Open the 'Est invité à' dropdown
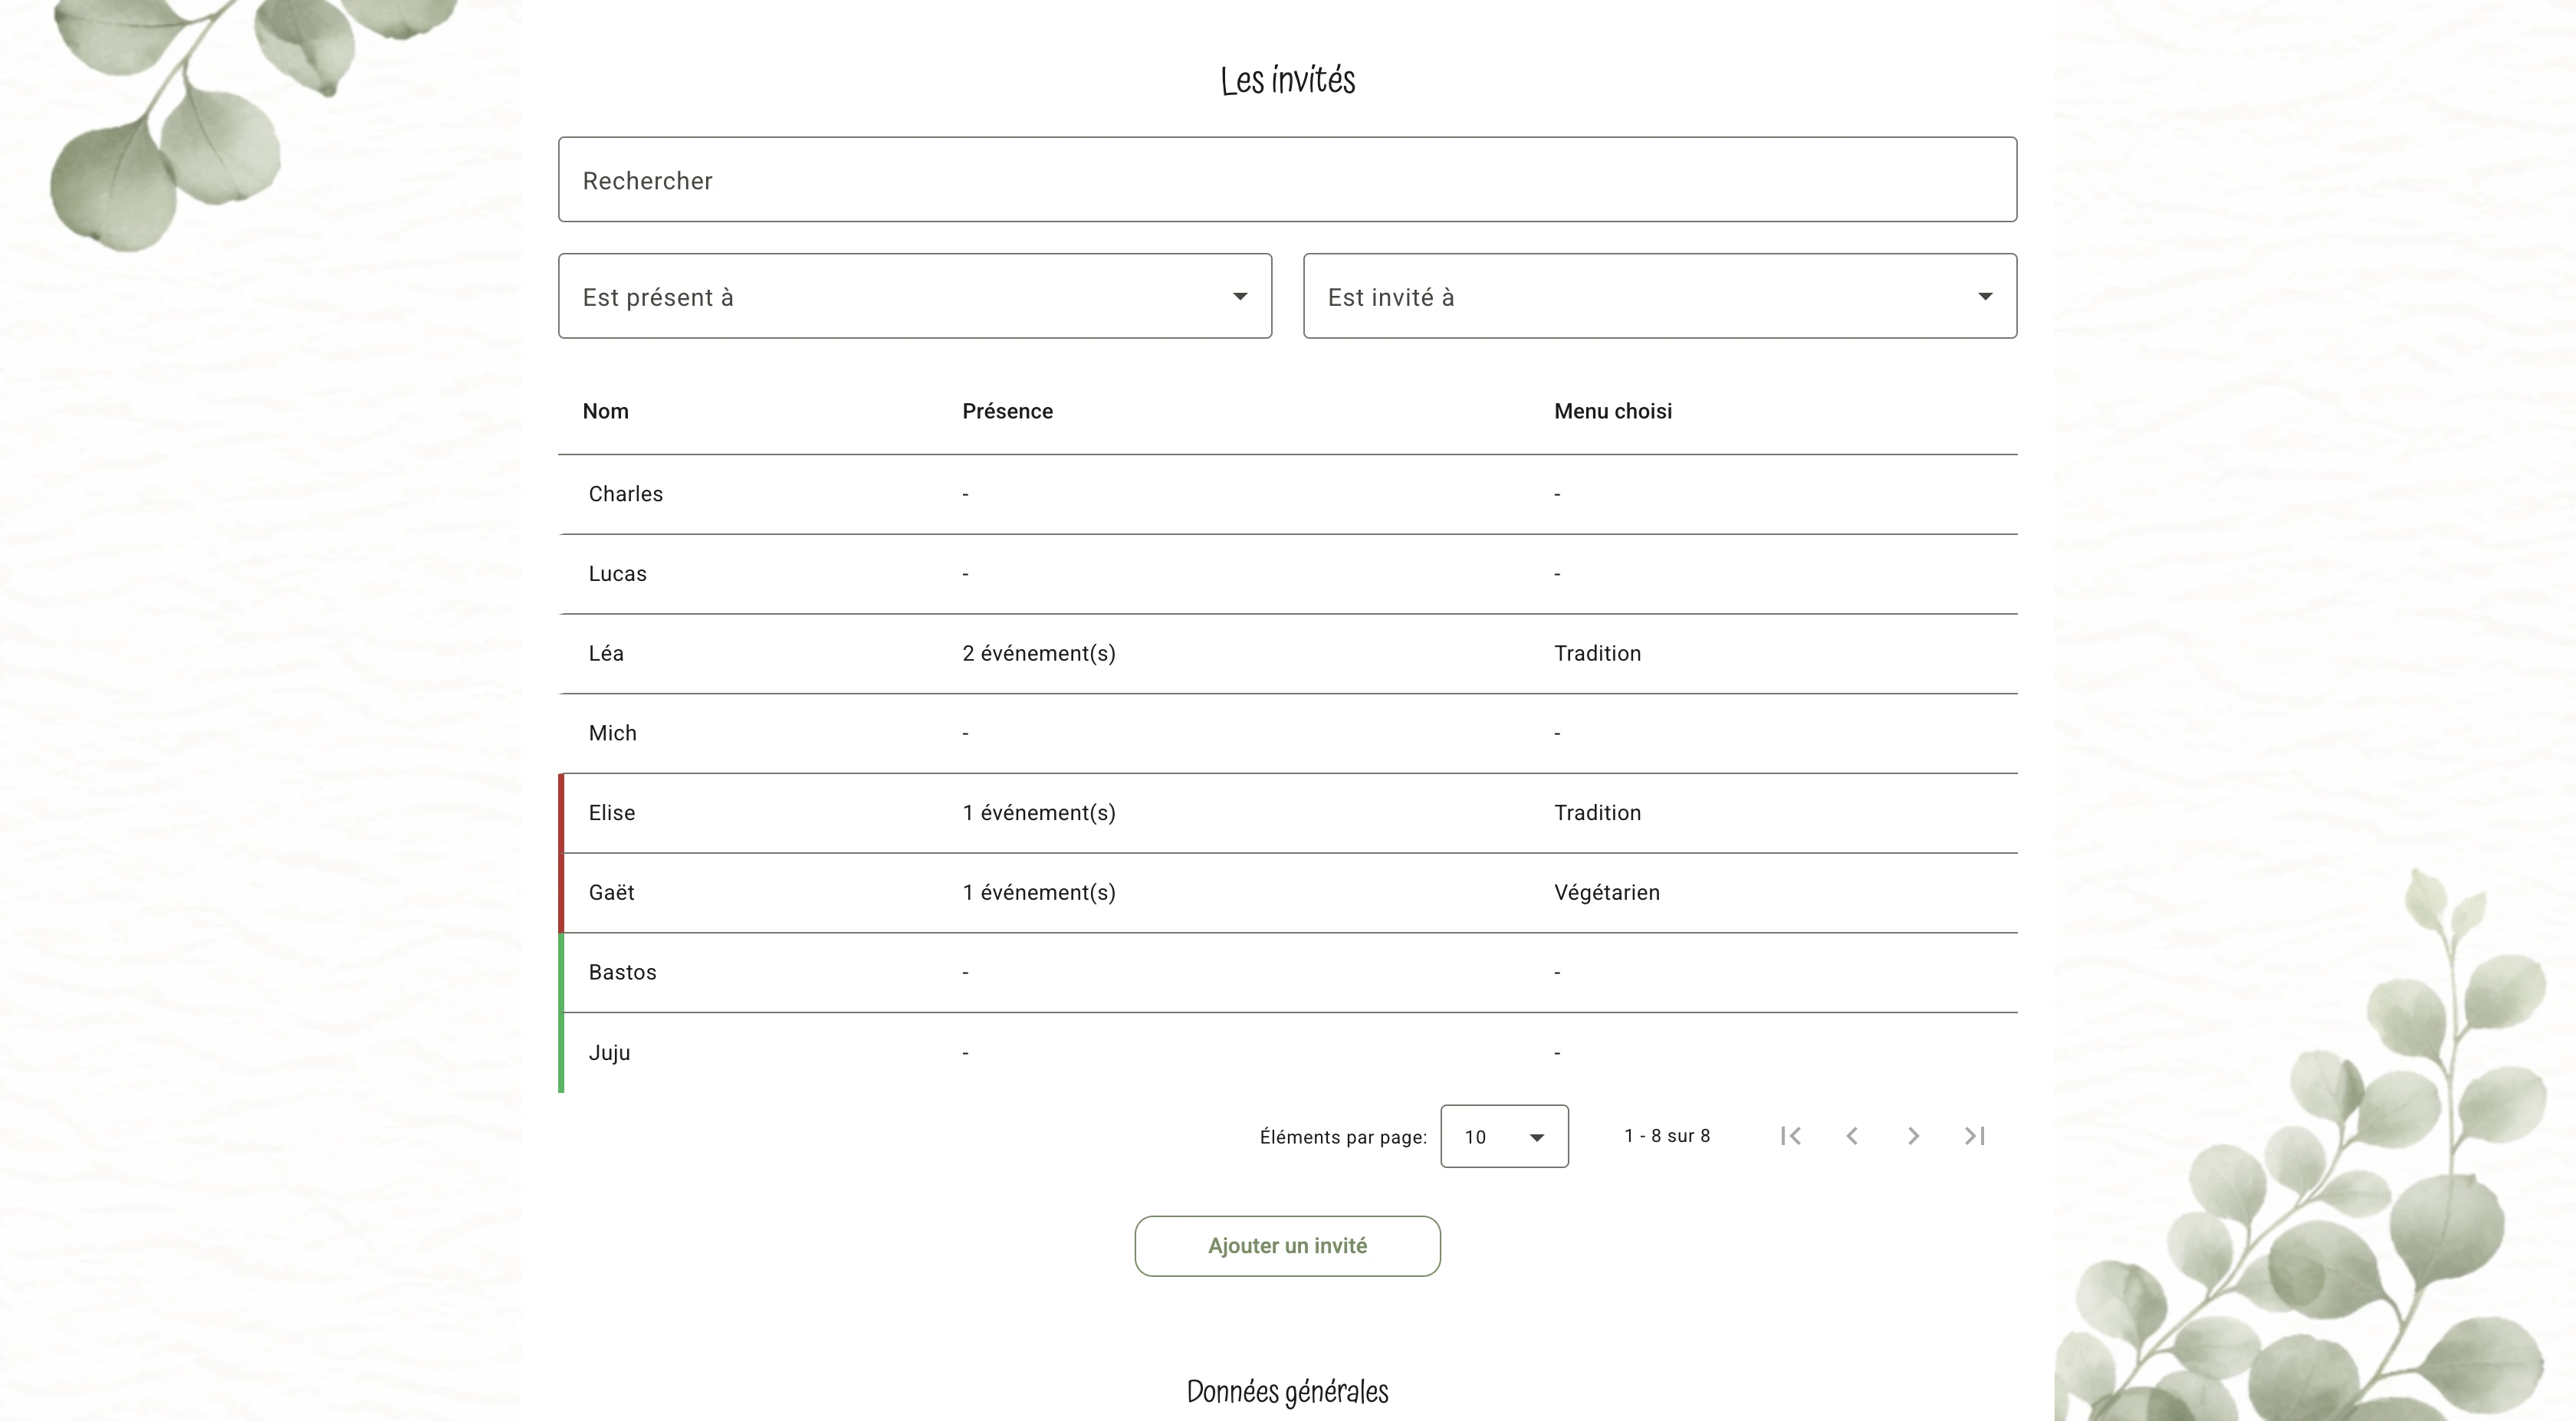2576x1421 pixels. tap(1659, 296)
